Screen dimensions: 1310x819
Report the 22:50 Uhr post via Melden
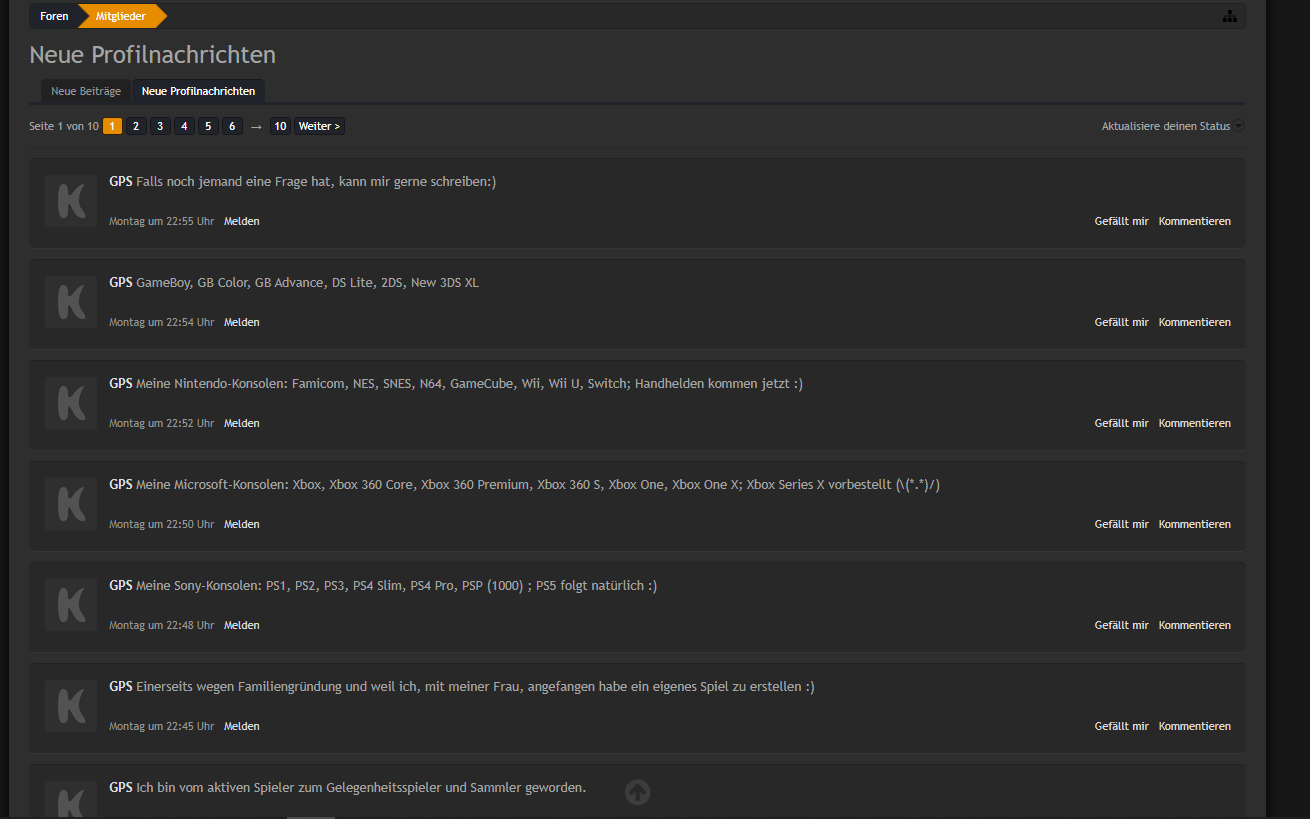coord(241,524)
